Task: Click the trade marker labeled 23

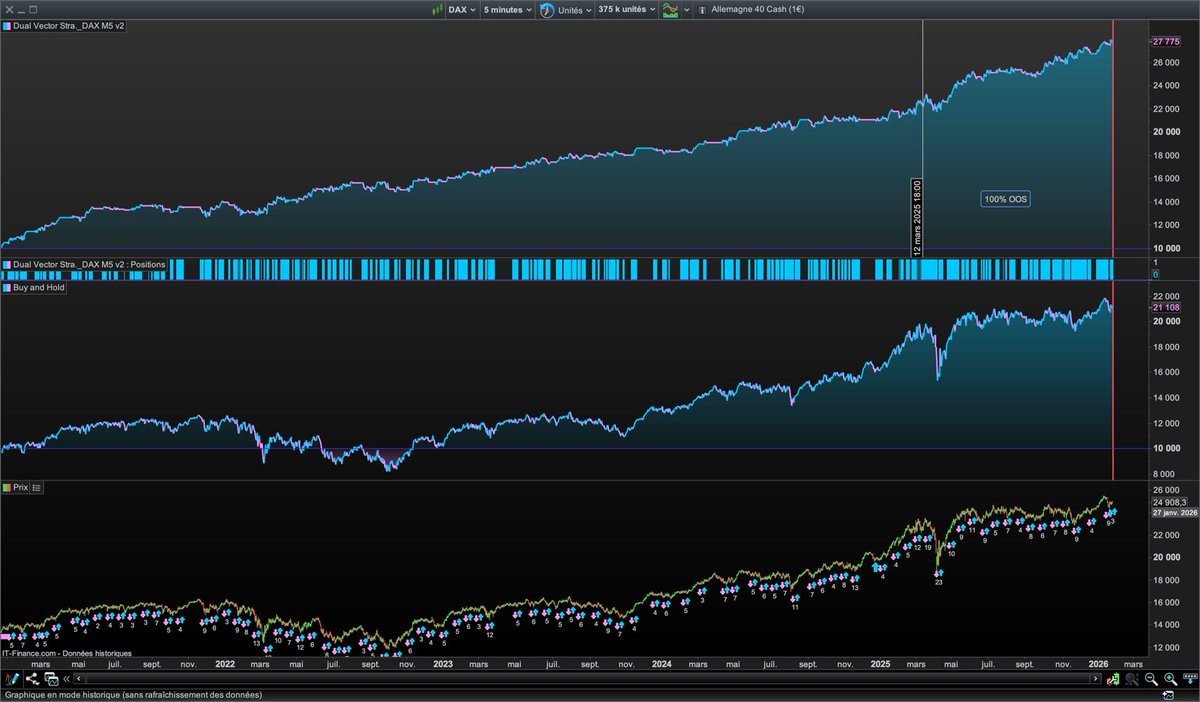Action: (938, 582)
